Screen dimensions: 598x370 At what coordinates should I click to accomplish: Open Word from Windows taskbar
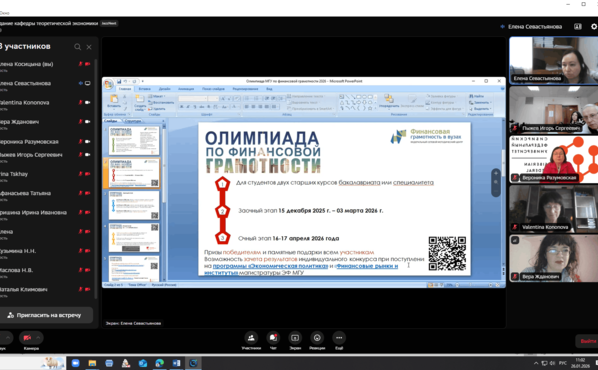[176, 363]
